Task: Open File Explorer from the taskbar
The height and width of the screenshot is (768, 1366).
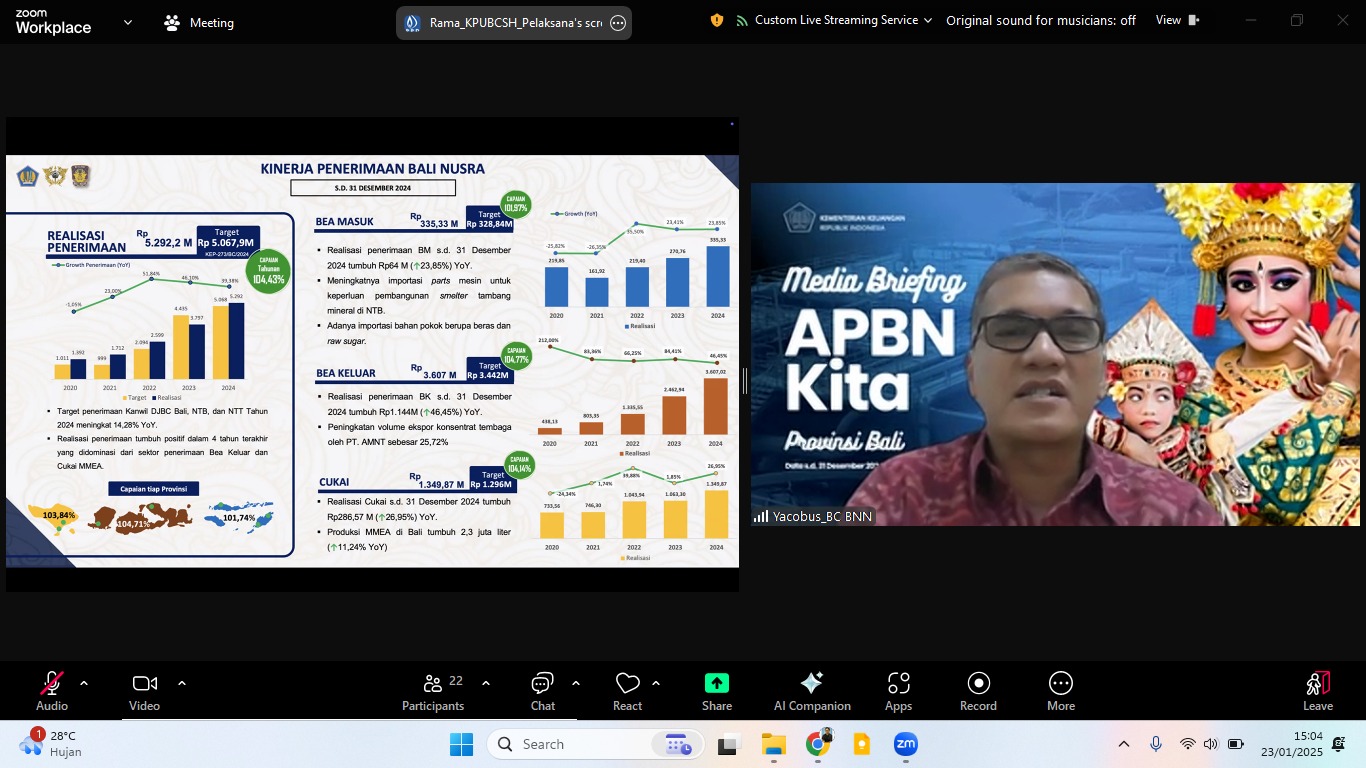Action: click(773, 744)
